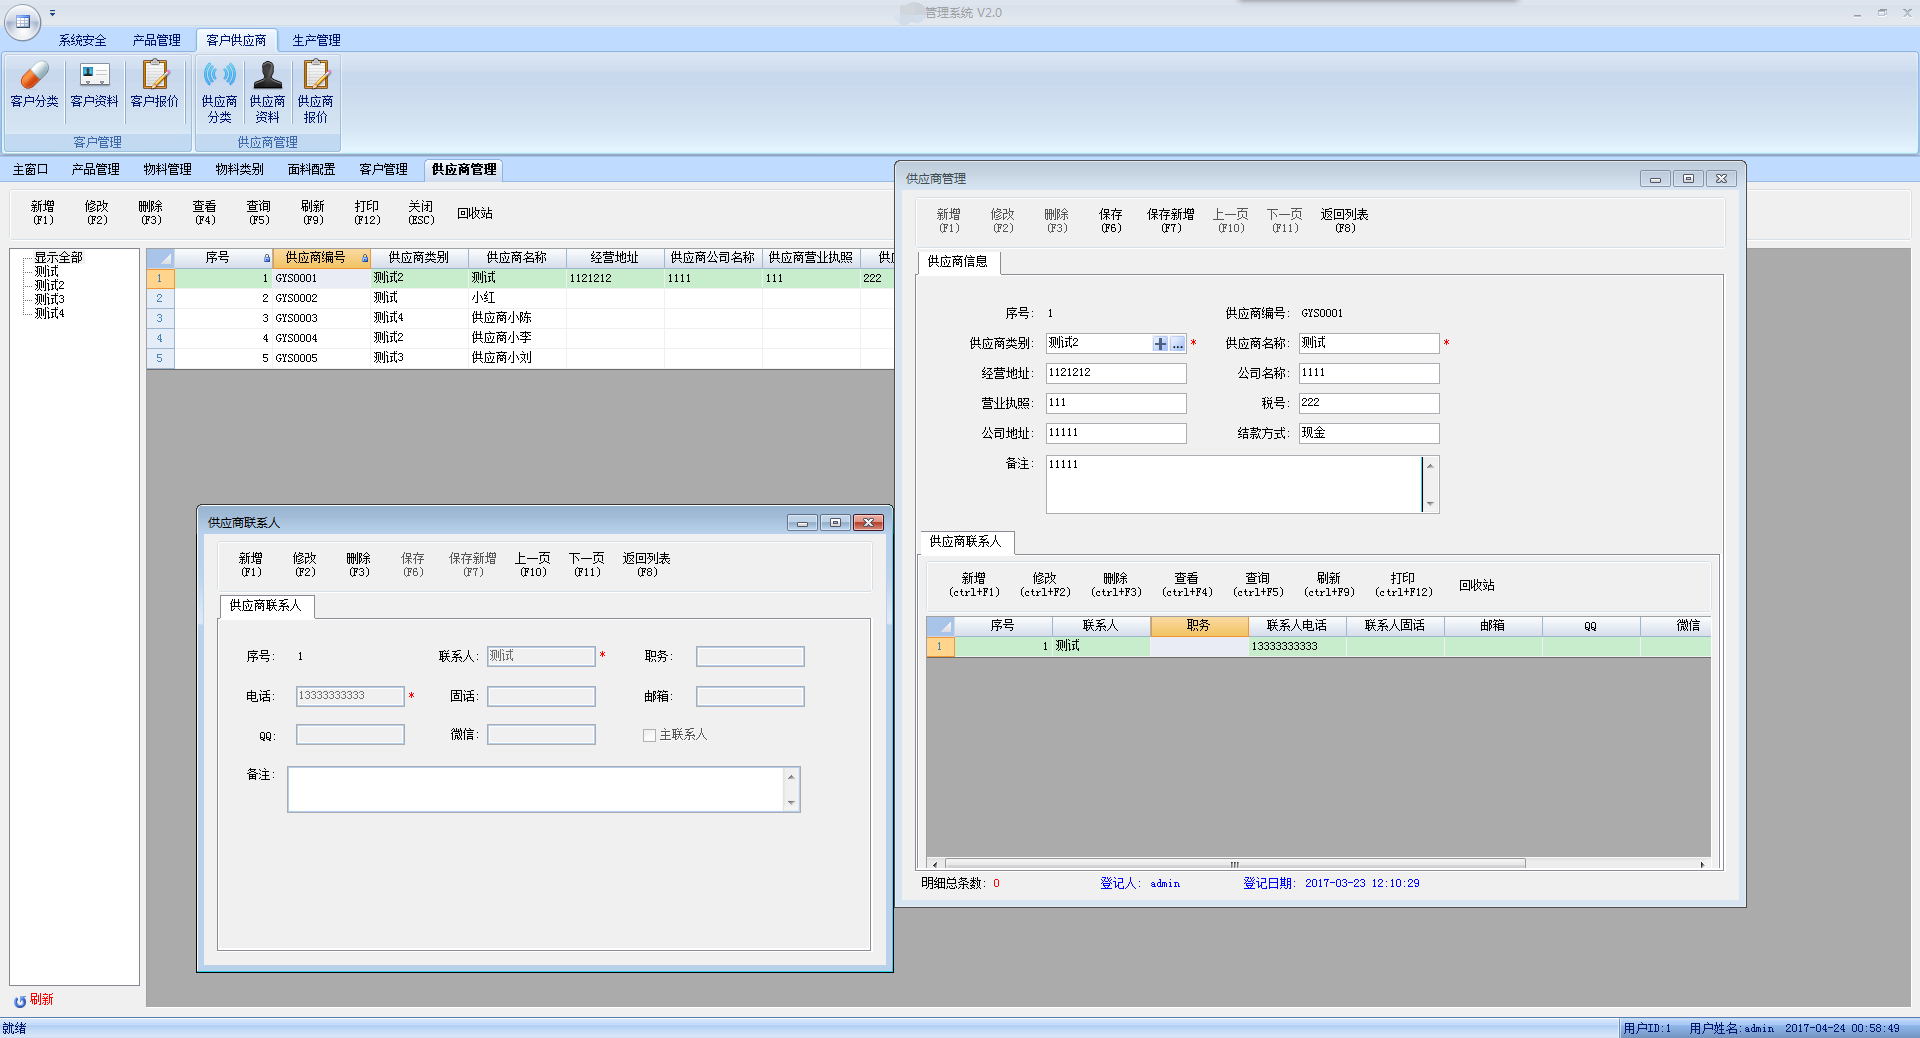Click 查询 (ctrl+F5) in contact toolbar

(1258, 585)
